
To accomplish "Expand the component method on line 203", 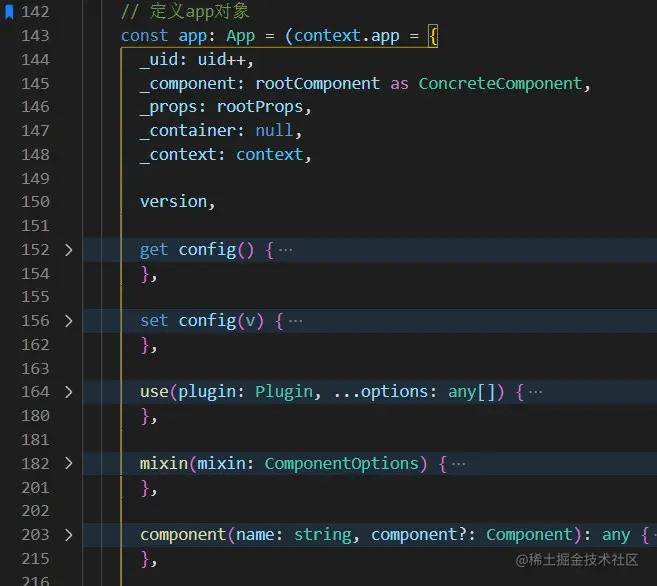I will [x=69, y=535].
